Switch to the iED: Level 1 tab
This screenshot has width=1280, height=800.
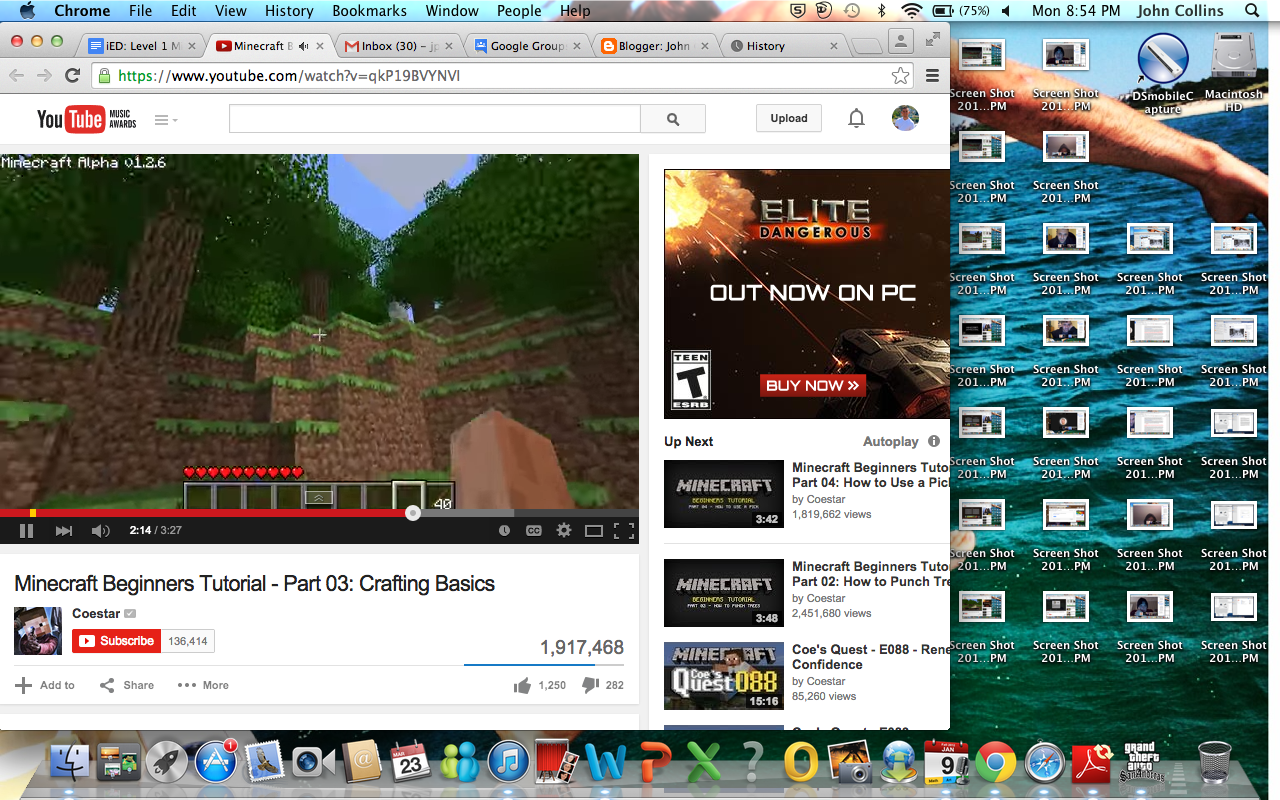[x=140, y=46]
